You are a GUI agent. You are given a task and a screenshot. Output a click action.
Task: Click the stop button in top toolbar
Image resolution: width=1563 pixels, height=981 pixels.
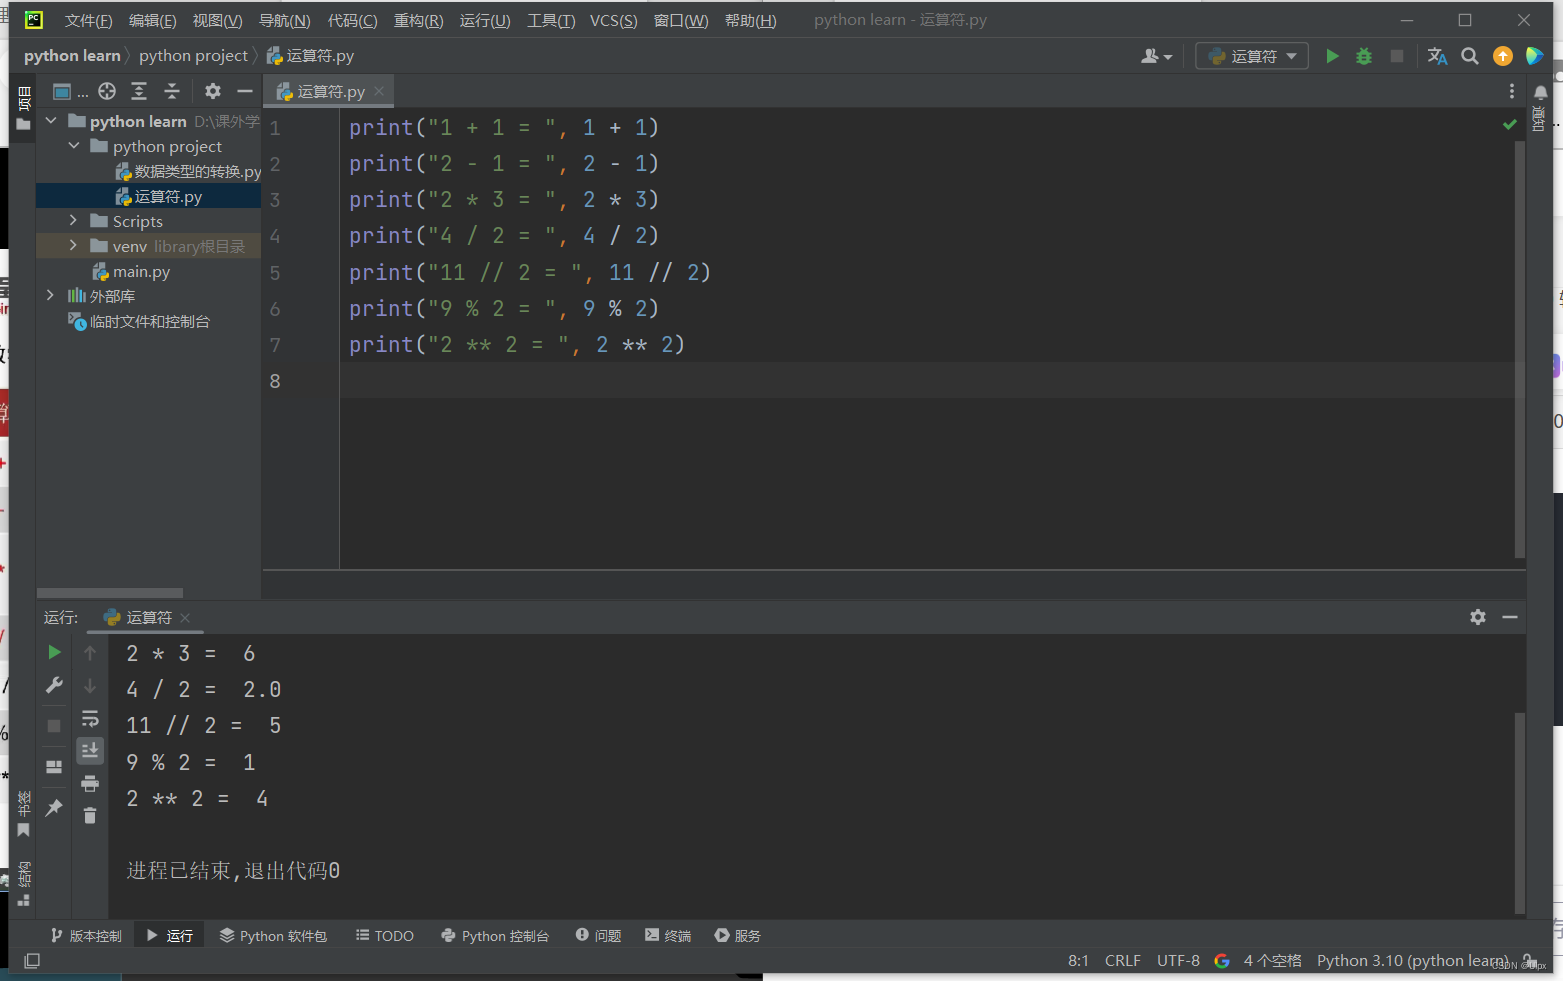click(1397, 56)
